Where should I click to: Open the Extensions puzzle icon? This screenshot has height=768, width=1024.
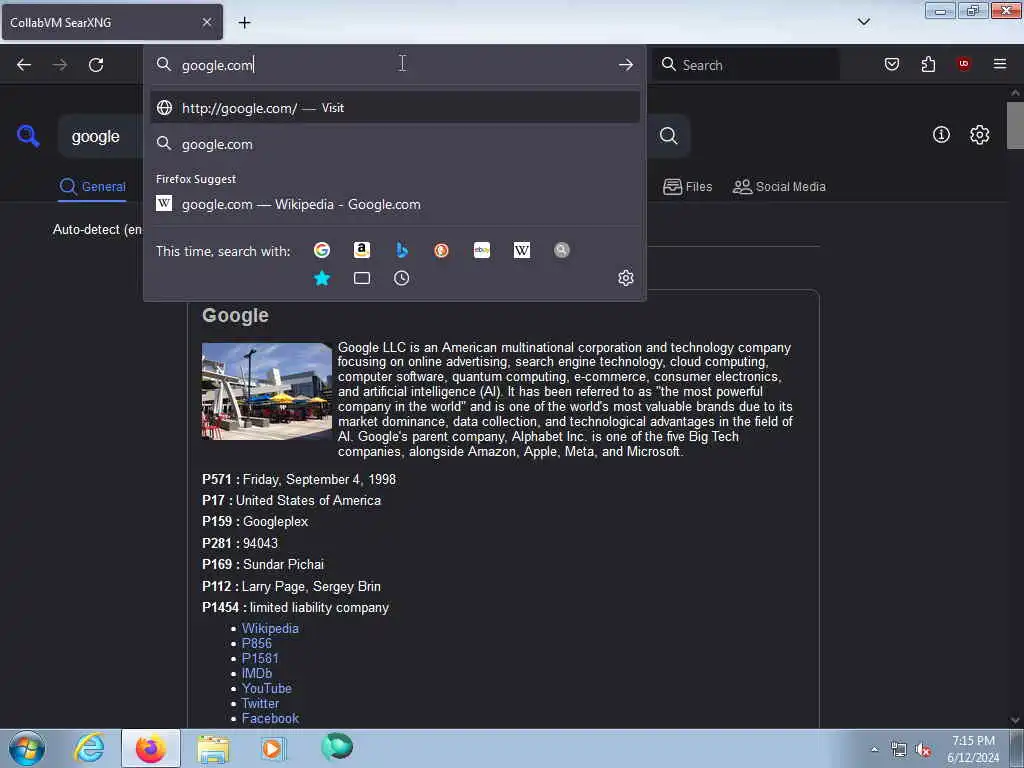928,64
